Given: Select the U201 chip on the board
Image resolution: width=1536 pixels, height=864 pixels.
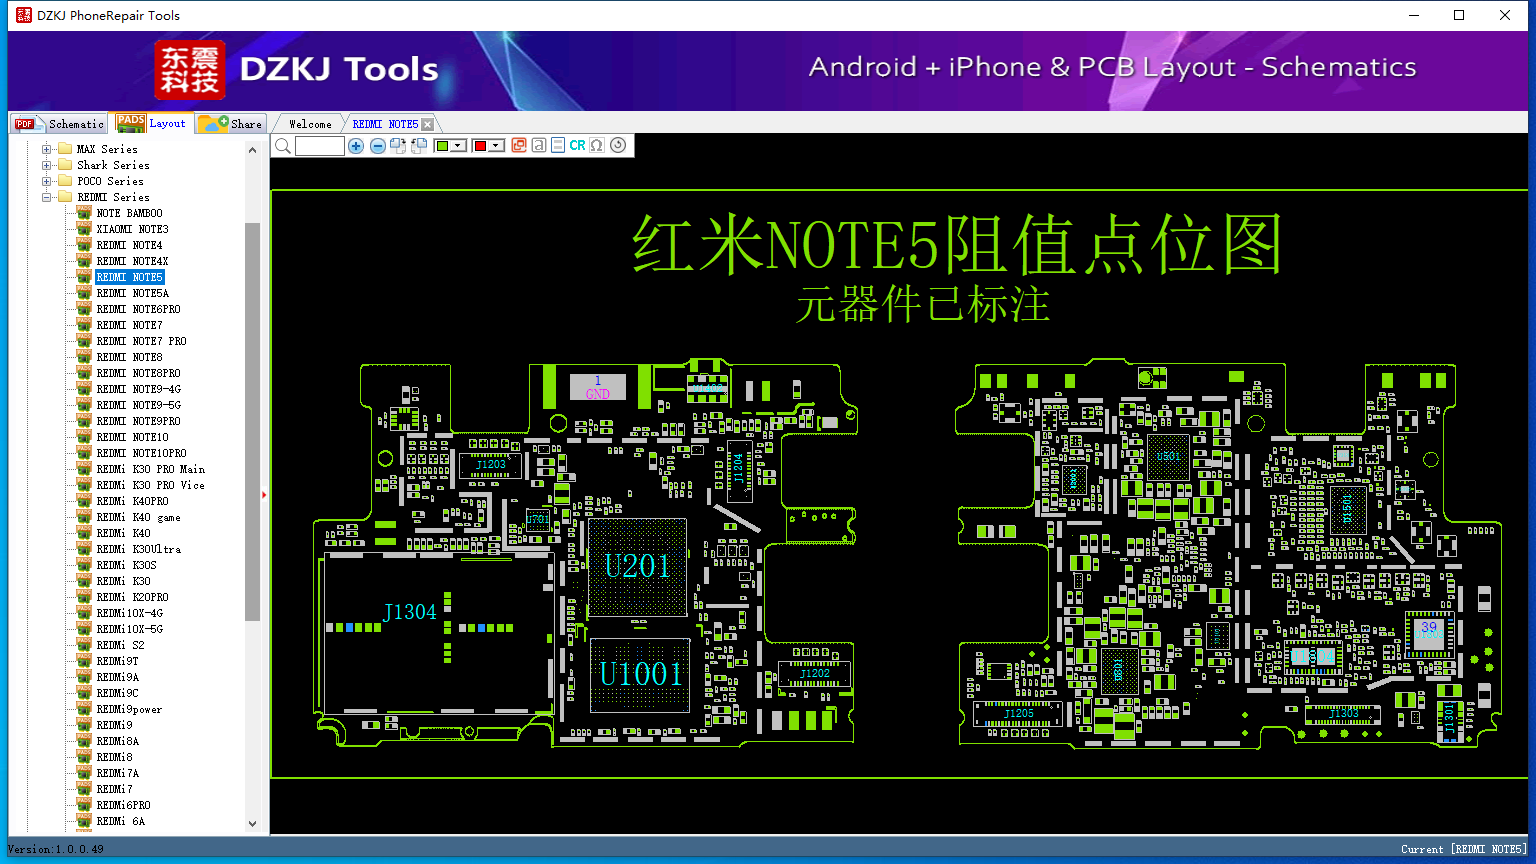Looking at the screenshot, I should coord(637,567).
